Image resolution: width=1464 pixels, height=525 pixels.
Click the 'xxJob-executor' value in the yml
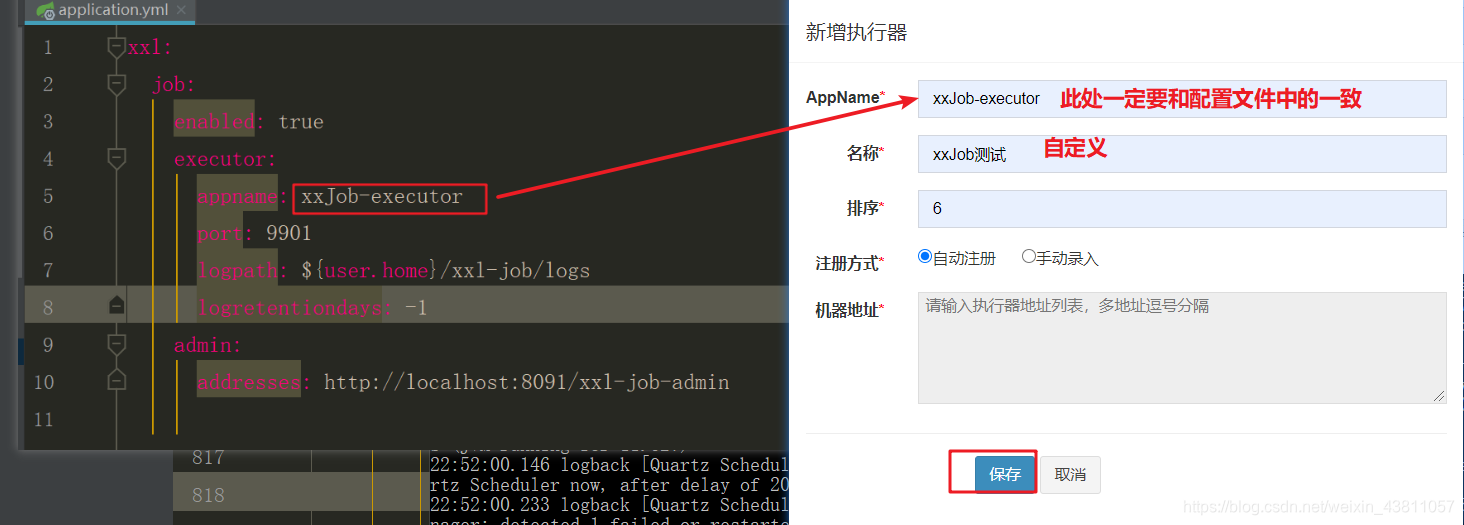pos(382,197)
